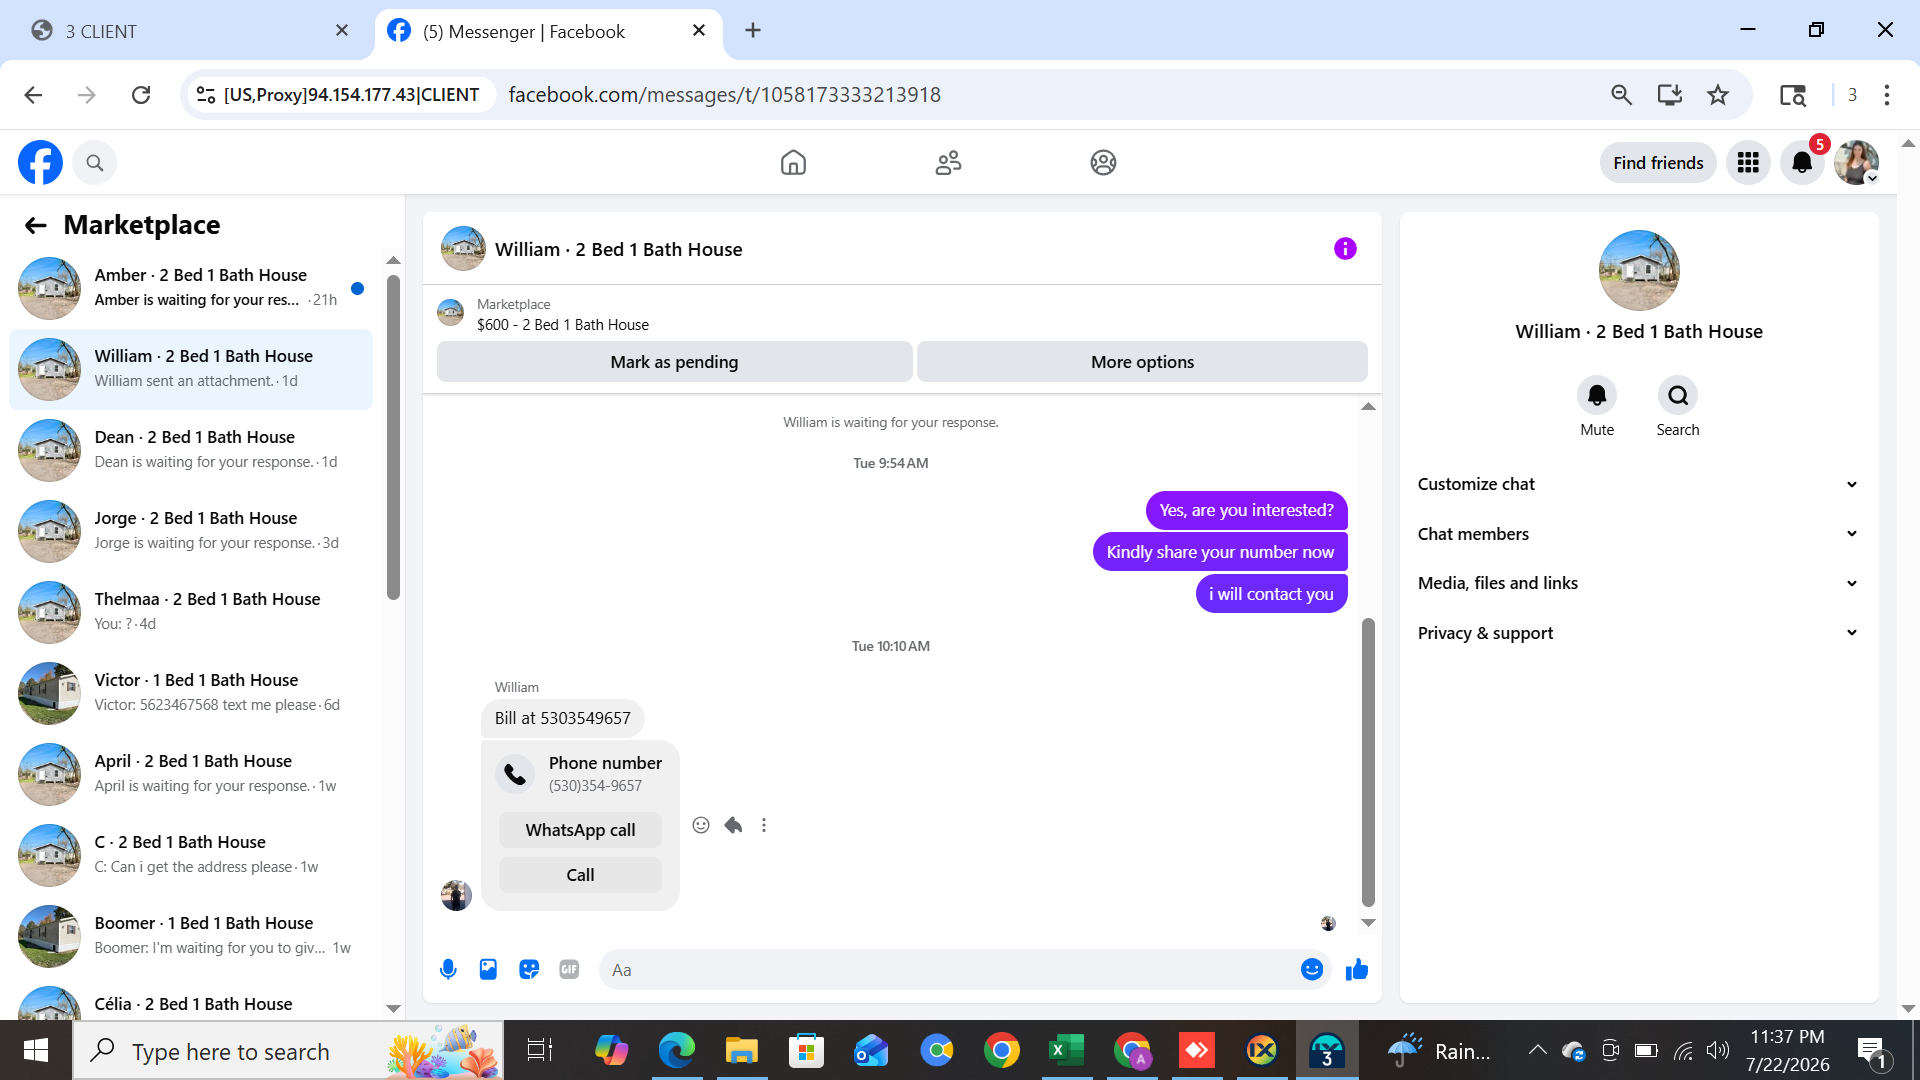Open April 2 Bed 1 Bath House chat
The width and height of the screenshot is (1920, 1080).
click(190, 774)
